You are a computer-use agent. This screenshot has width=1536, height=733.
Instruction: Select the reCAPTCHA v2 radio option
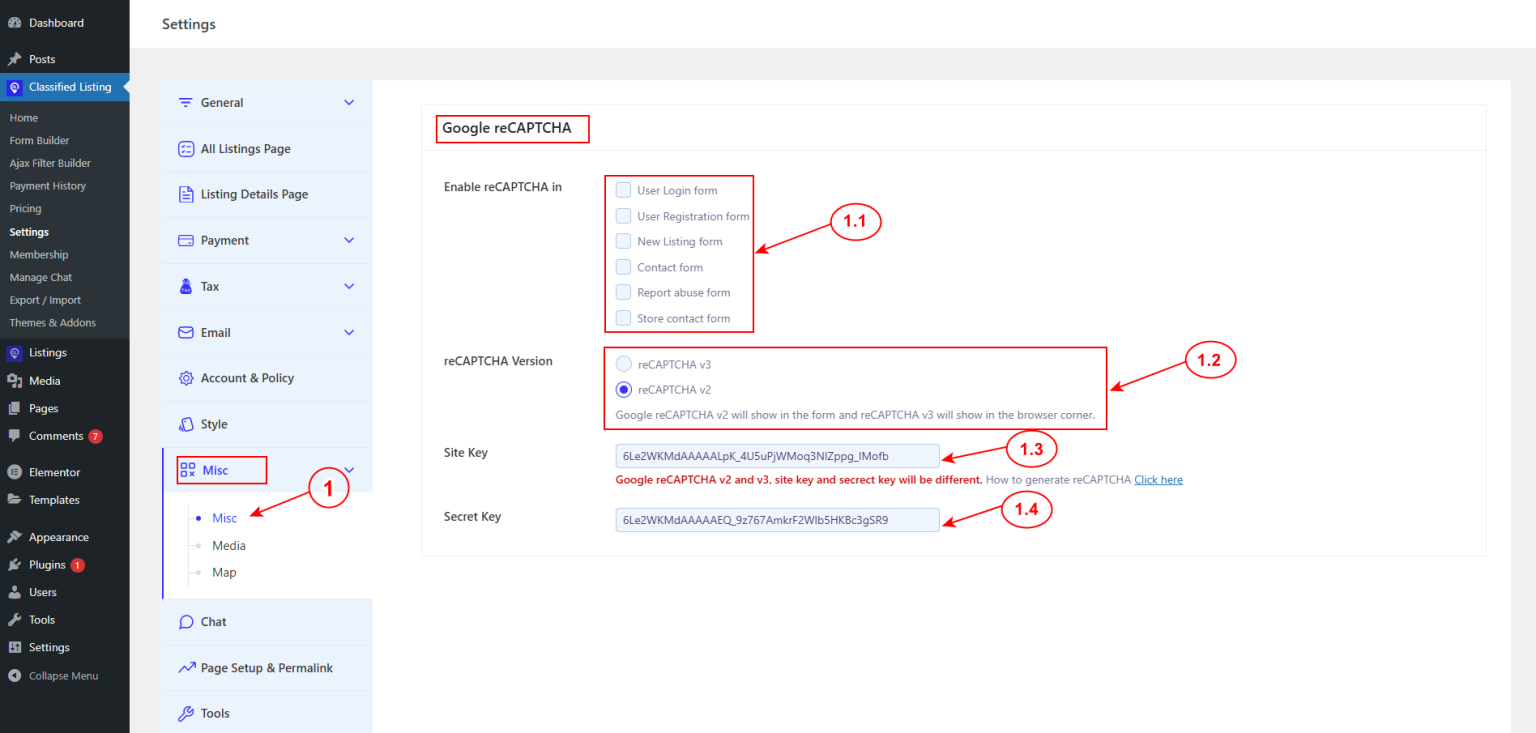coord(624,389)
